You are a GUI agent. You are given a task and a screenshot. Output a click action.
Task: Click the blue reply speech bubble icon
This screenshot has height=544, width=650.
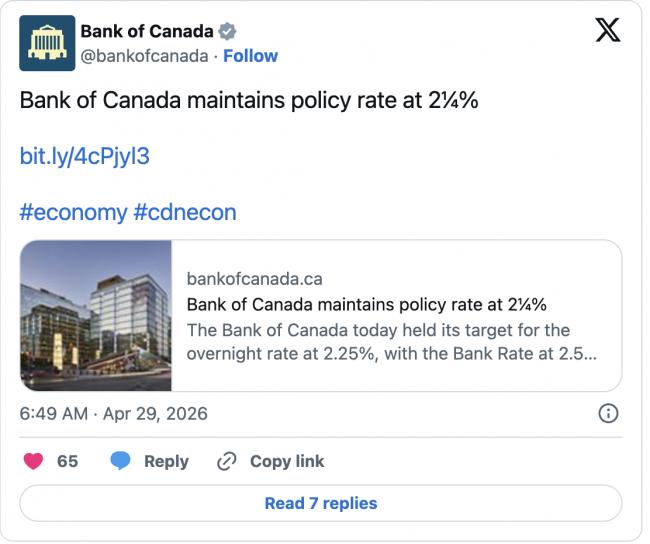121,461
